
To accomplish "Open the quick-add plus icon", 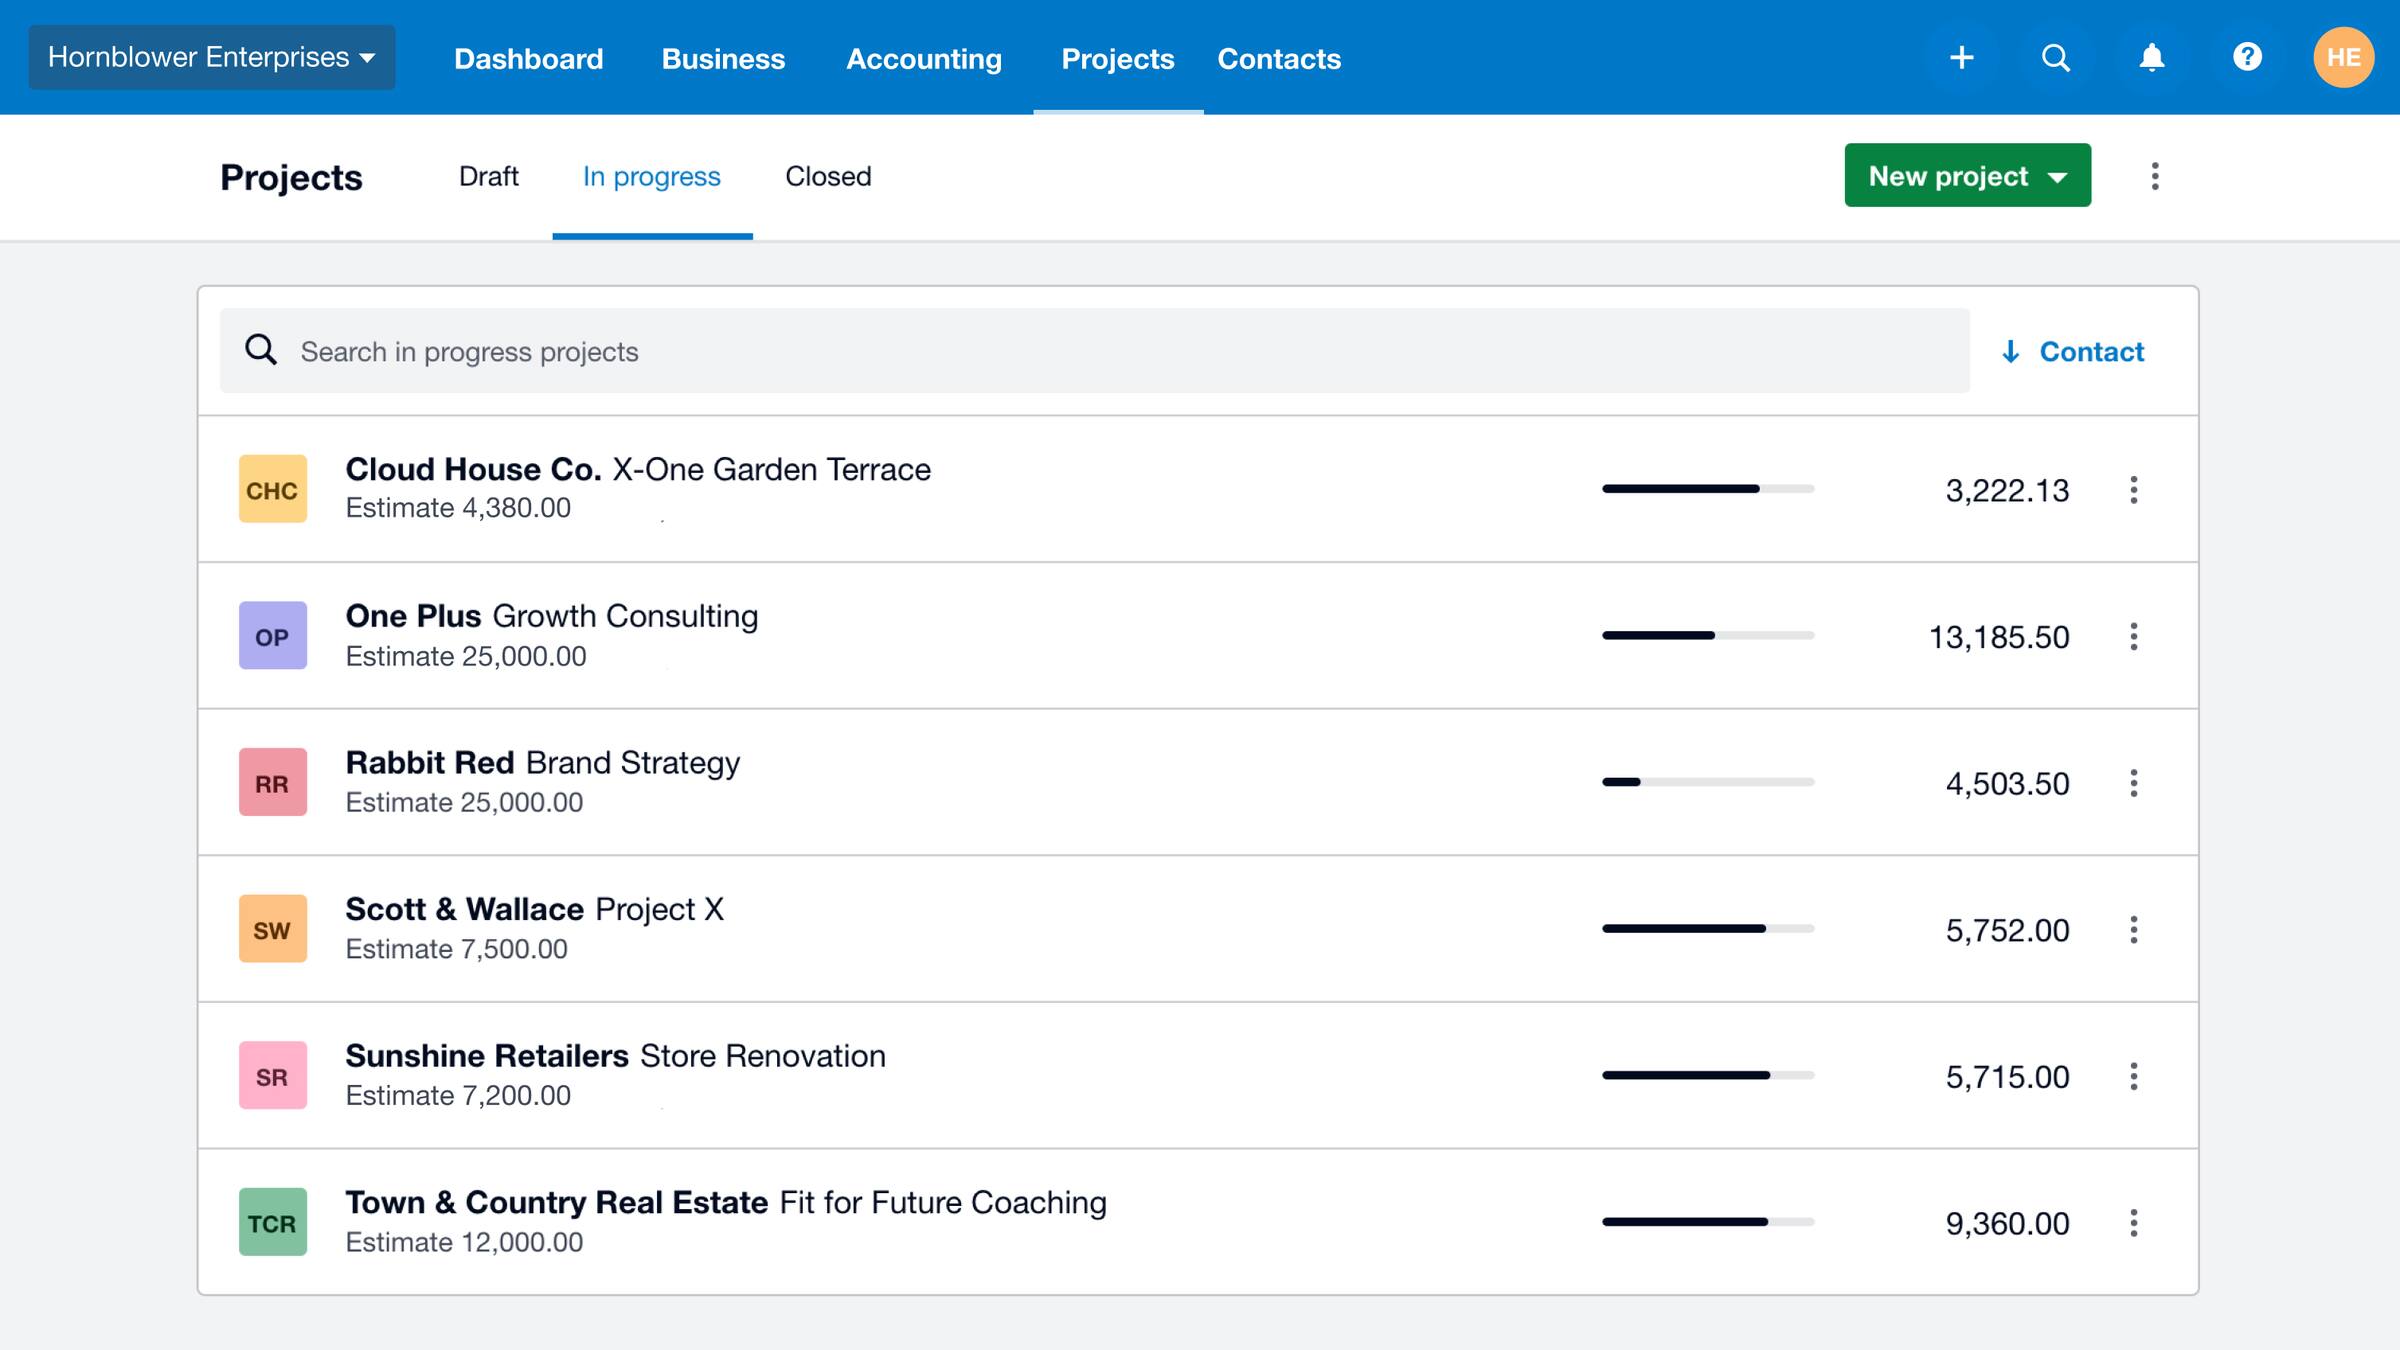I will tap(1962, 57).
